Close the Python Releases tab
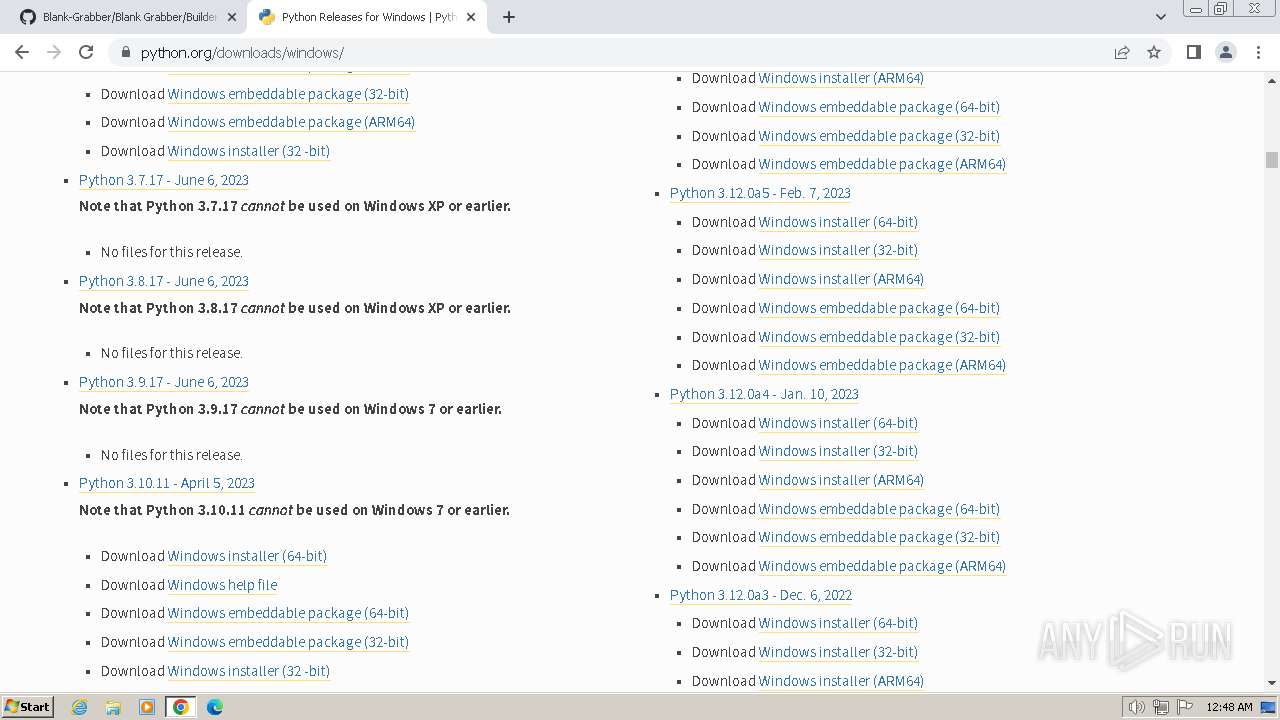This screenshot has width=1280, height=720. pos(471,17)
